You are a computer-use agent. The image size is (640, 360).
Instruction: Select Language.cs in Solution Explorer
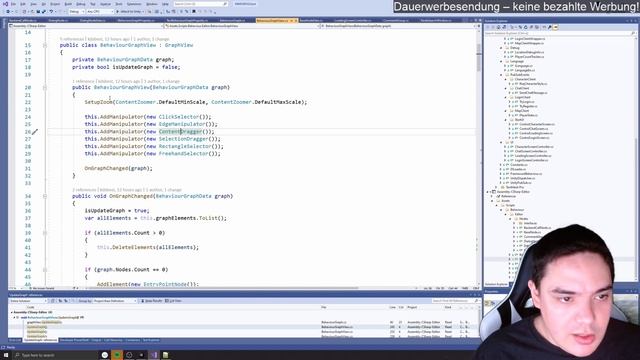tap(524, 66)
